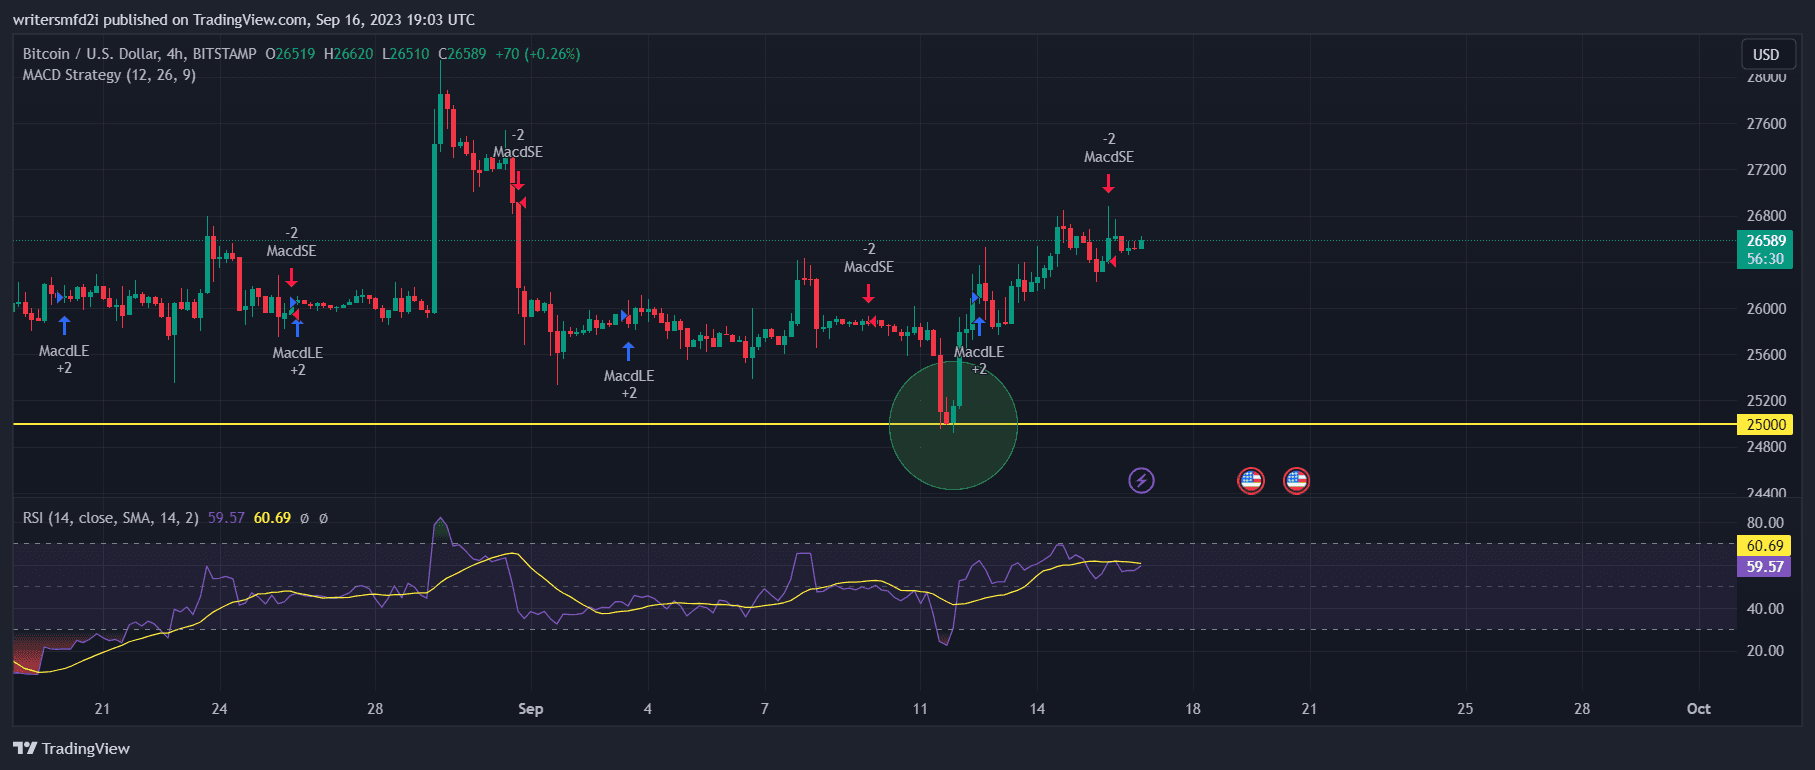Viewport: 1815px width, 770px height.
Task: Open the first US flag economic event
Action: [x=1251, y=481]
